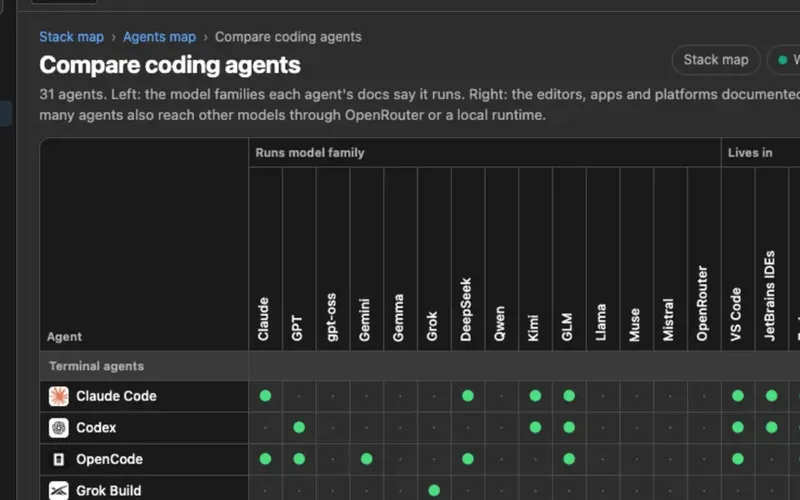This screenshot has width=800, height=500.
Task: Click the Codex agent icon
Action: click(x=59, y=428)
